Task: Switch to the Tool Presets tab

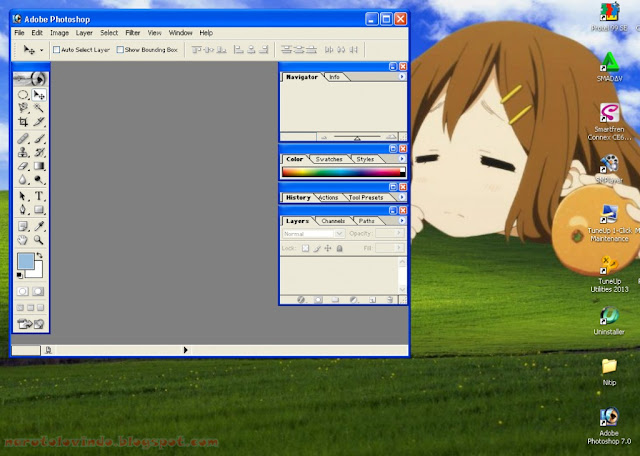Action: pyautogui.click(x=366, y=198)
